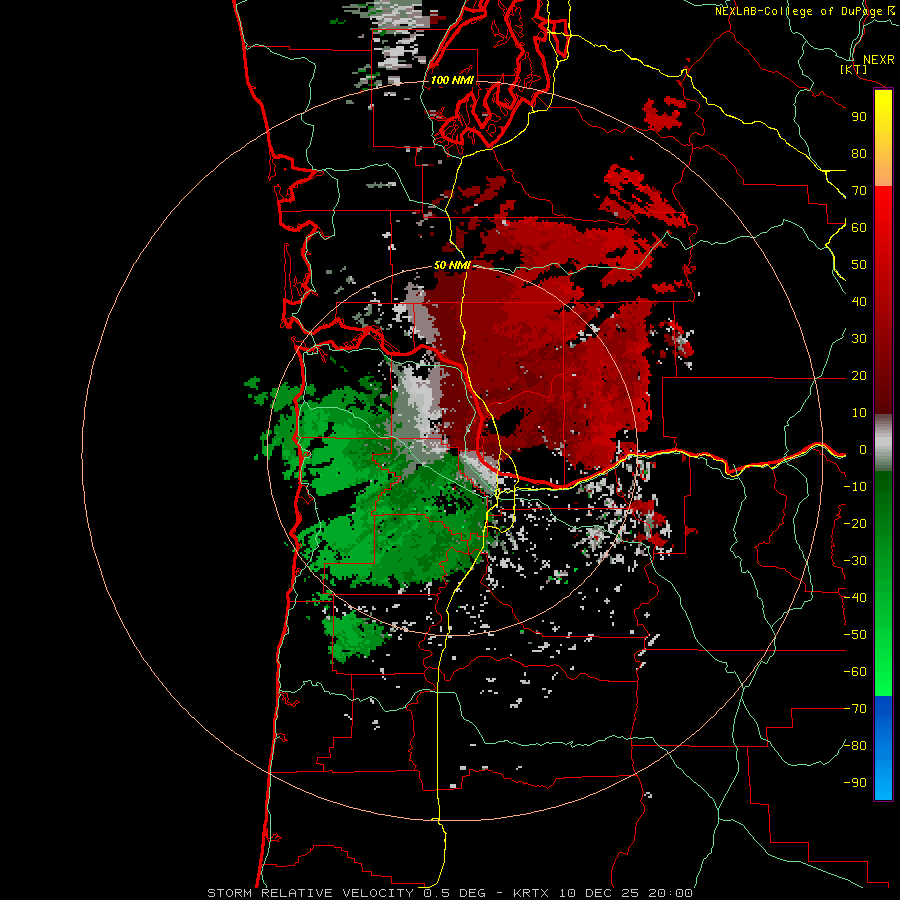The image size is (900, 900).
Task: Click the KRTX station identifier in caption
Action: pyautogui.click(x=531, y=893)
